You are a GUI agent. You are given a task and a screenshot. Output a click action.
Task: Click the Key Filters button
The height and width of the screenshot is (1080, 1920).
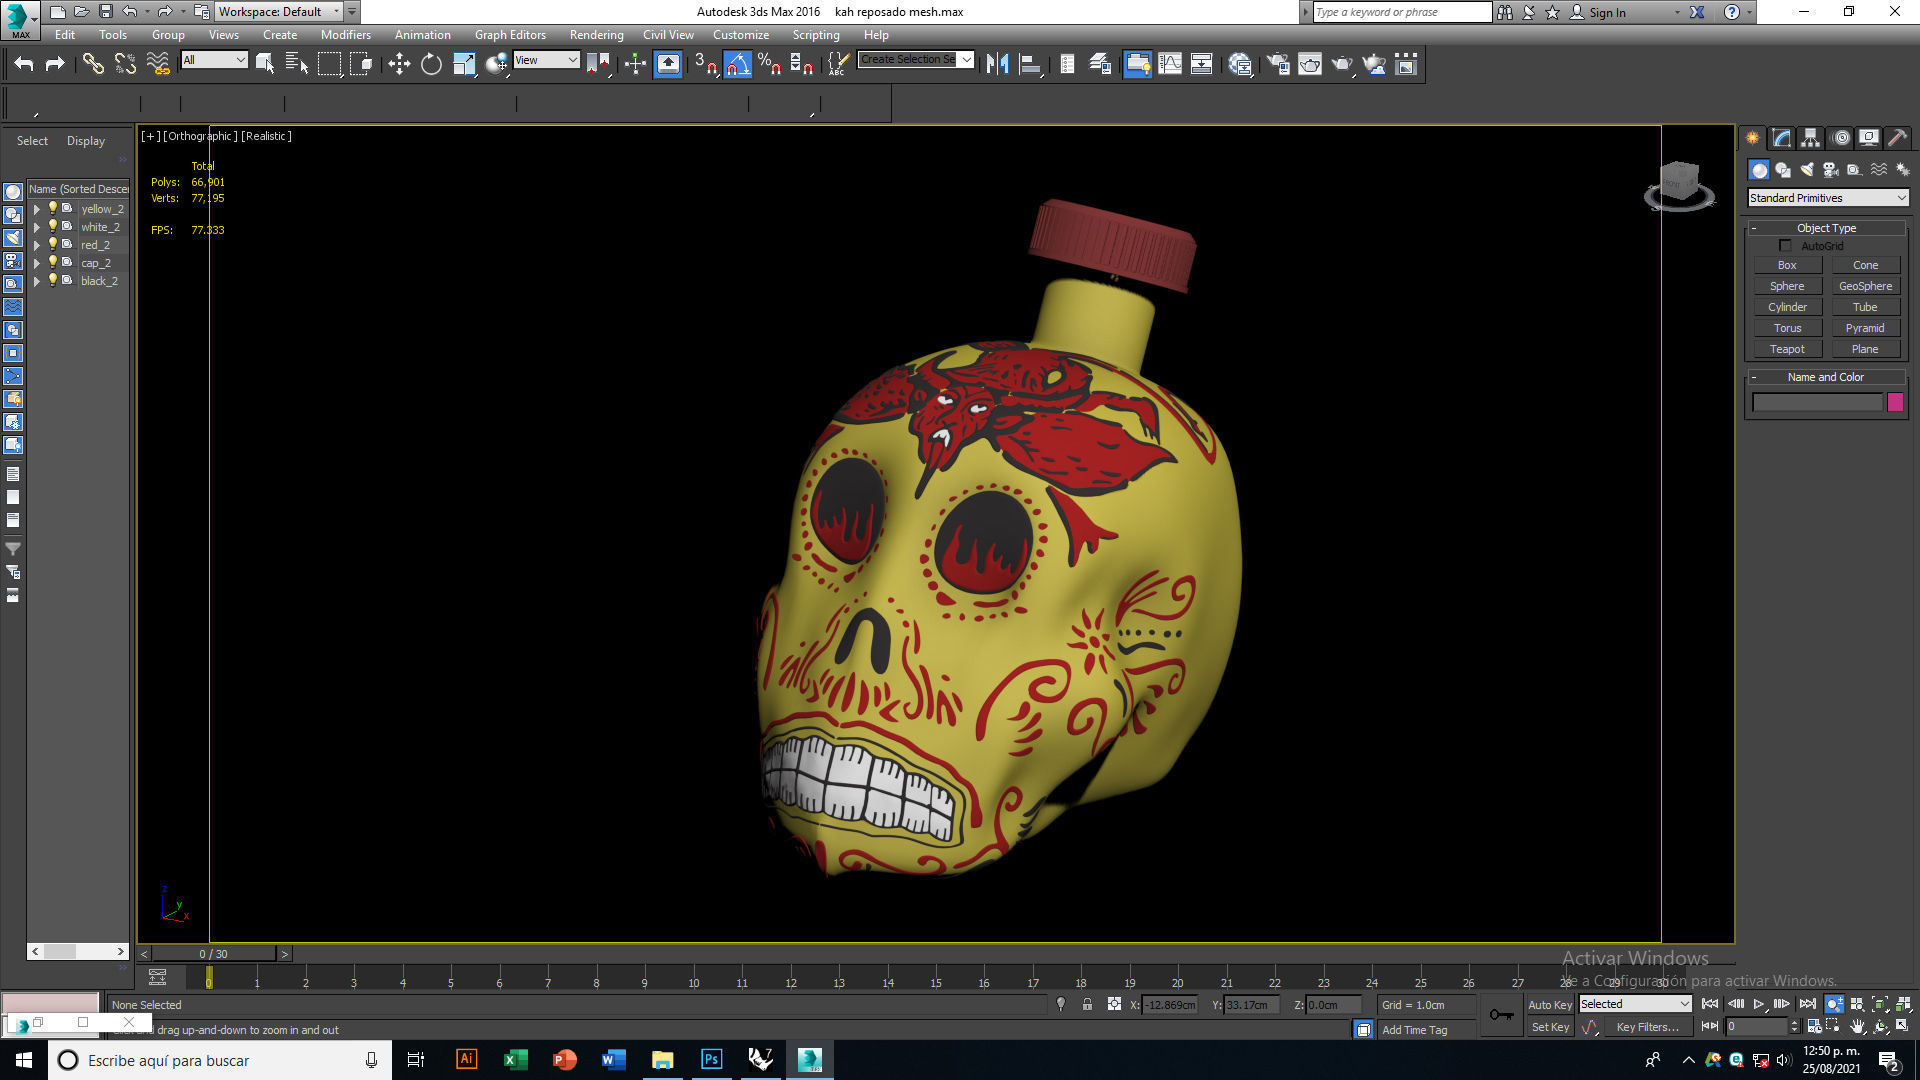[x=1647, y=1027]
